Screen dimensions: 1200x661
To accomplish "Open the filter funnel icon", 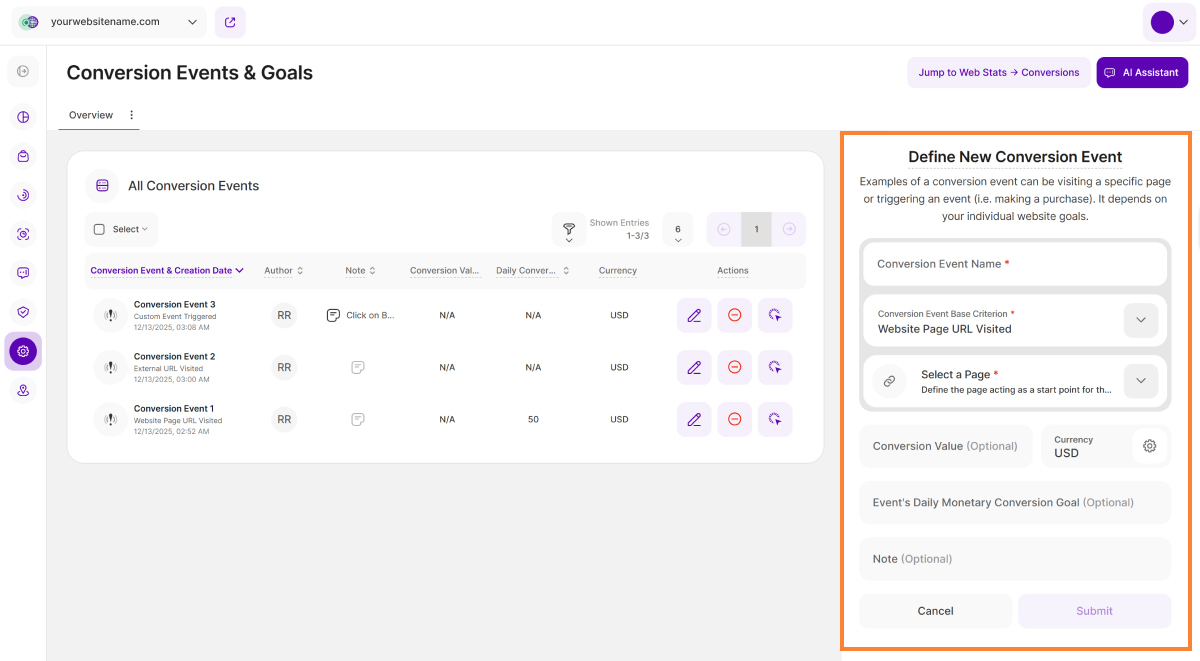I will pos(569,230).
